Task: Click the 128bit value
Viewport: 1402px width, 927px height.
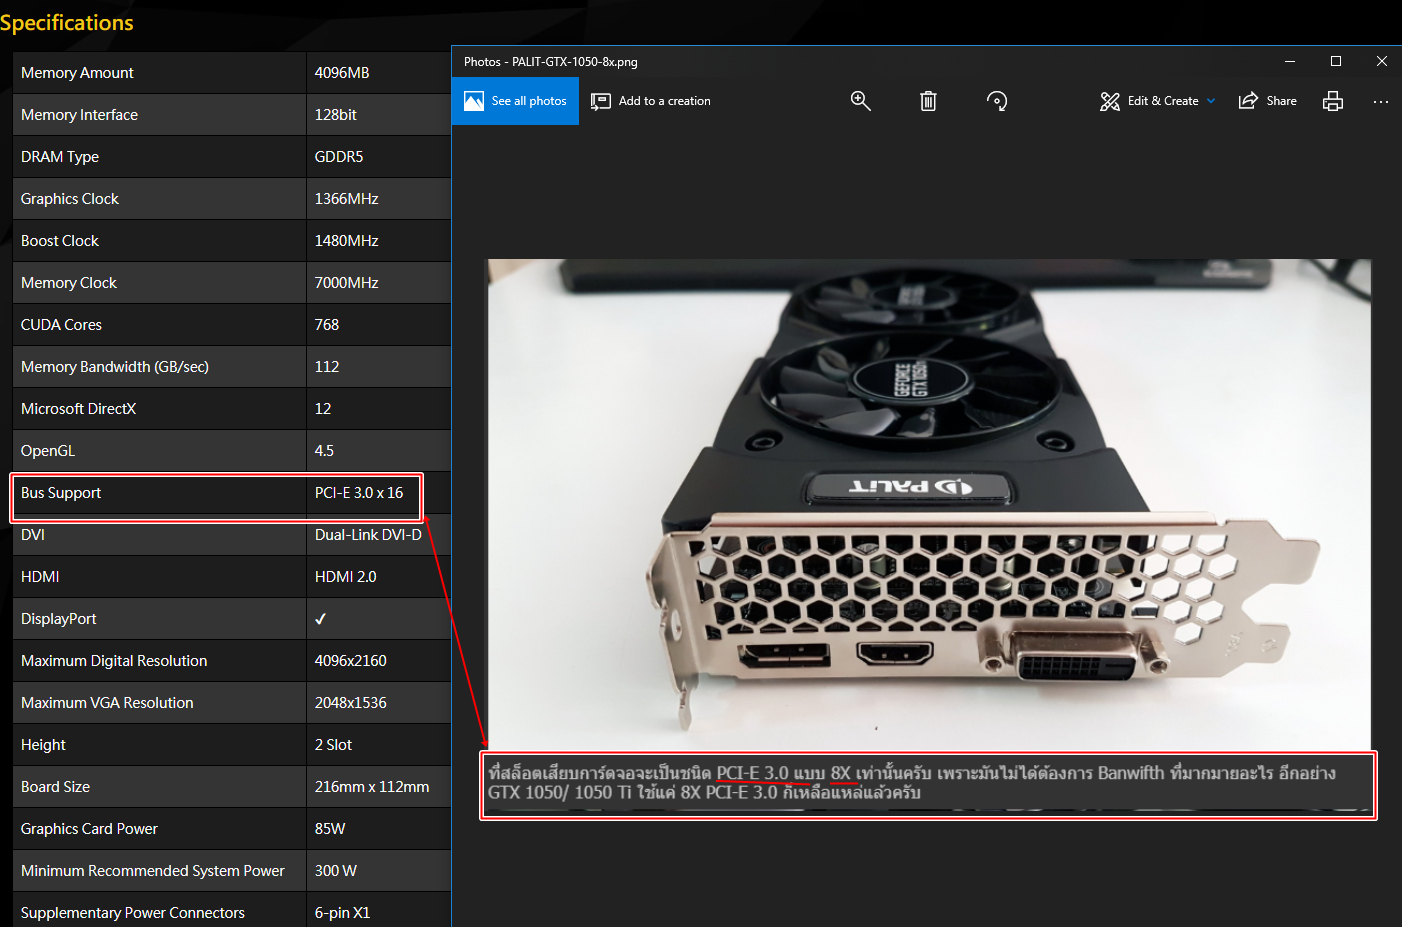Action: [x=336, y=115]
